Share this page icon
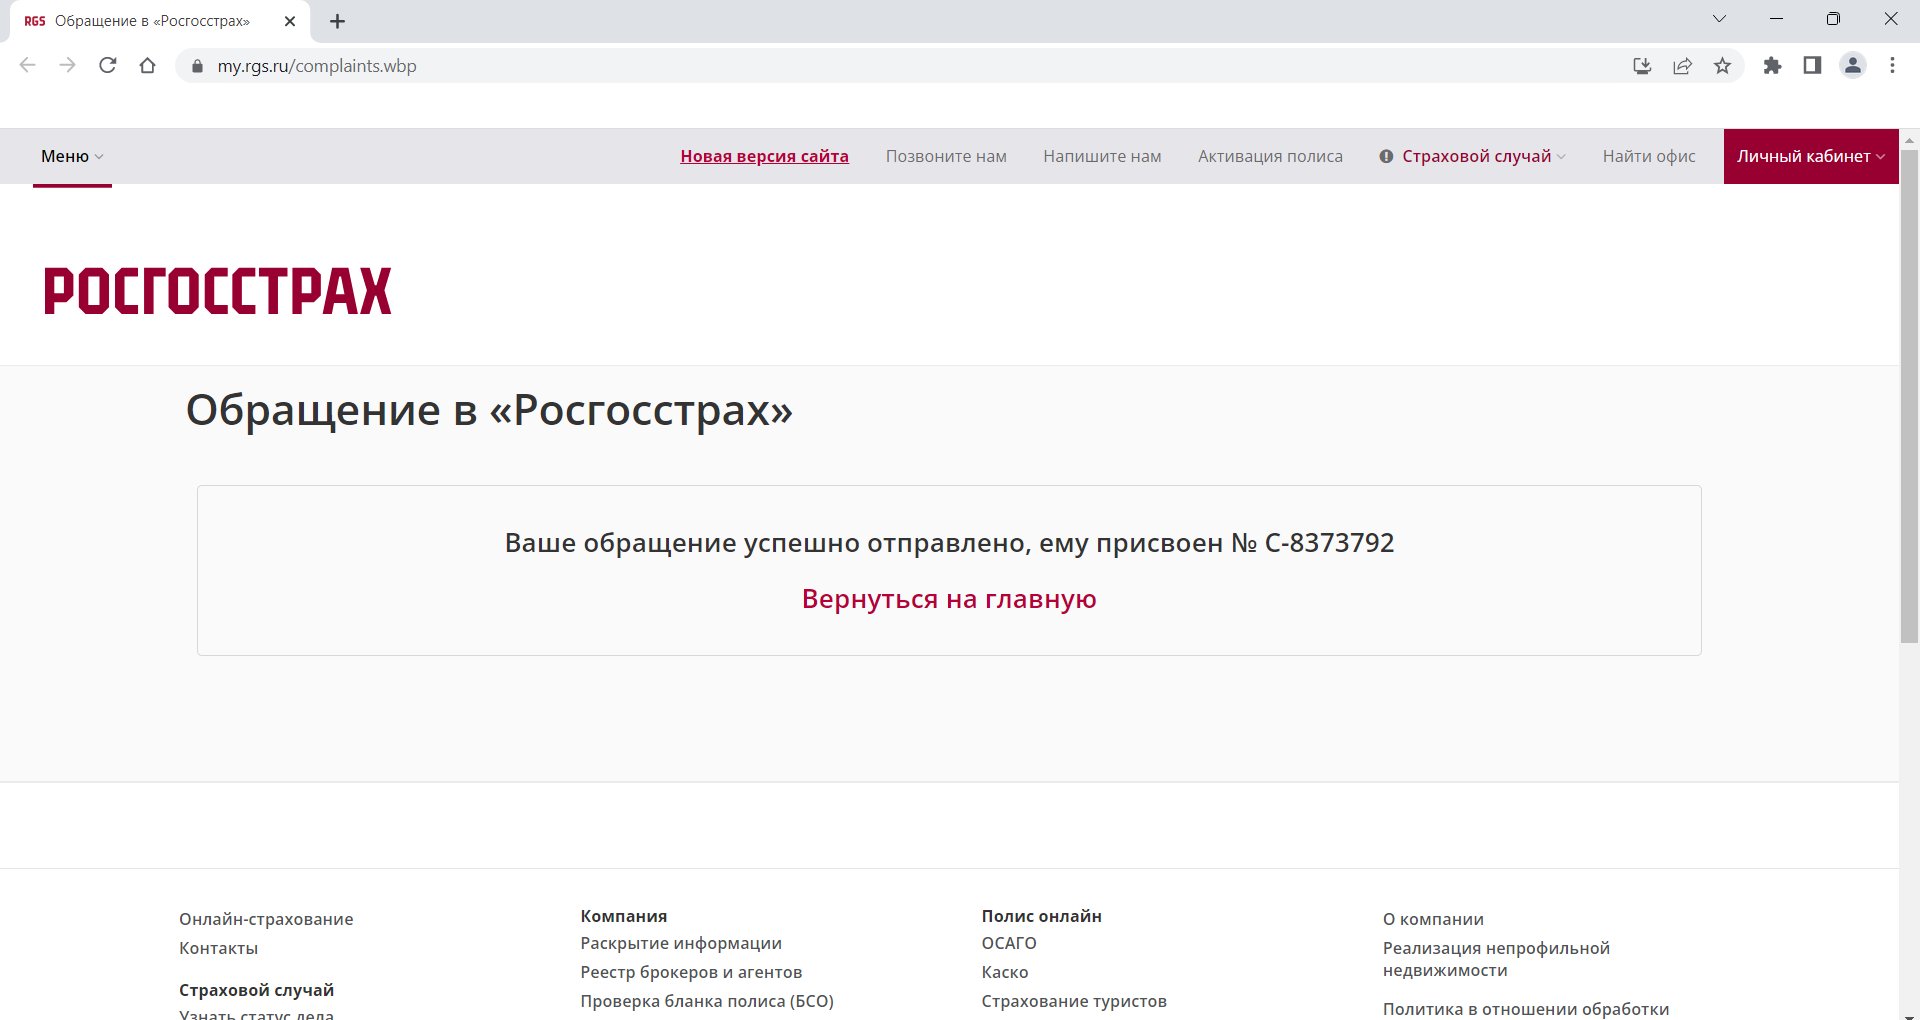 (1682, 66)
